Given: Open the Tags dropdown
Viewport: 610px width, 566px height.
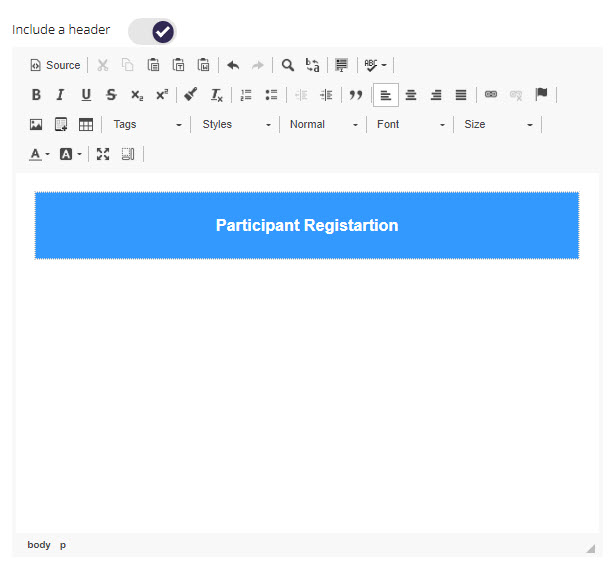Looking at the screenshot, I should [147, 124].
